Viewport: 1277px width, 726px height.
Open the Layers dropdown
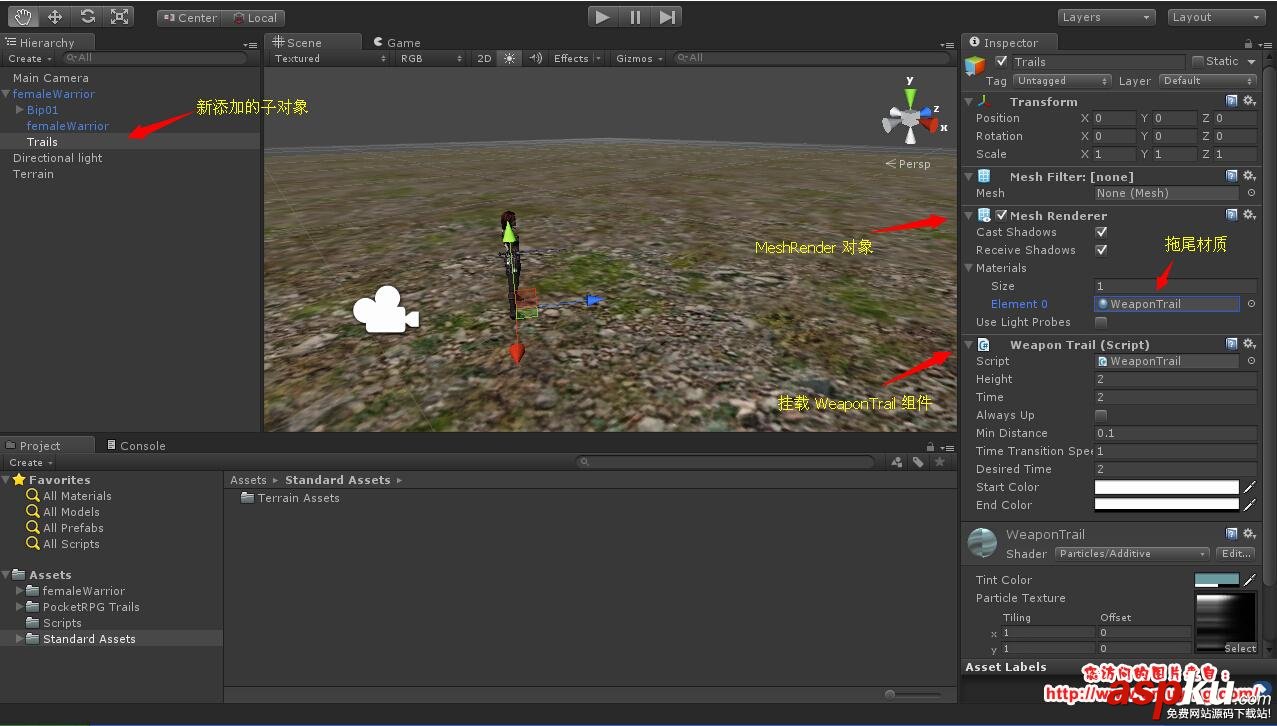(1106, 17)
